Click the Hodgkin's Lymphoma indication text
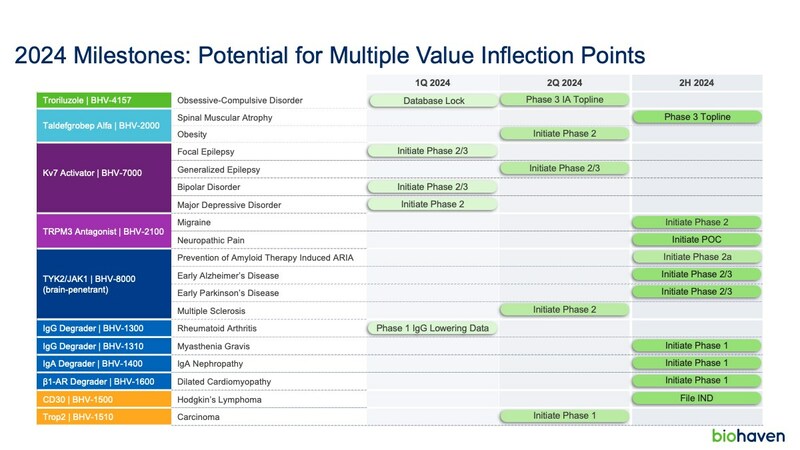 (222, 397)
